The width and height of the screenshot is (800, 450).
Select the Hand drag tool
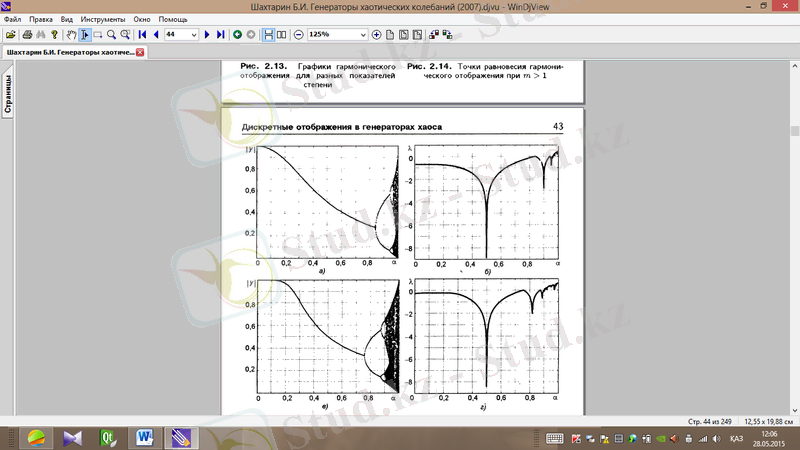(70, 34)
